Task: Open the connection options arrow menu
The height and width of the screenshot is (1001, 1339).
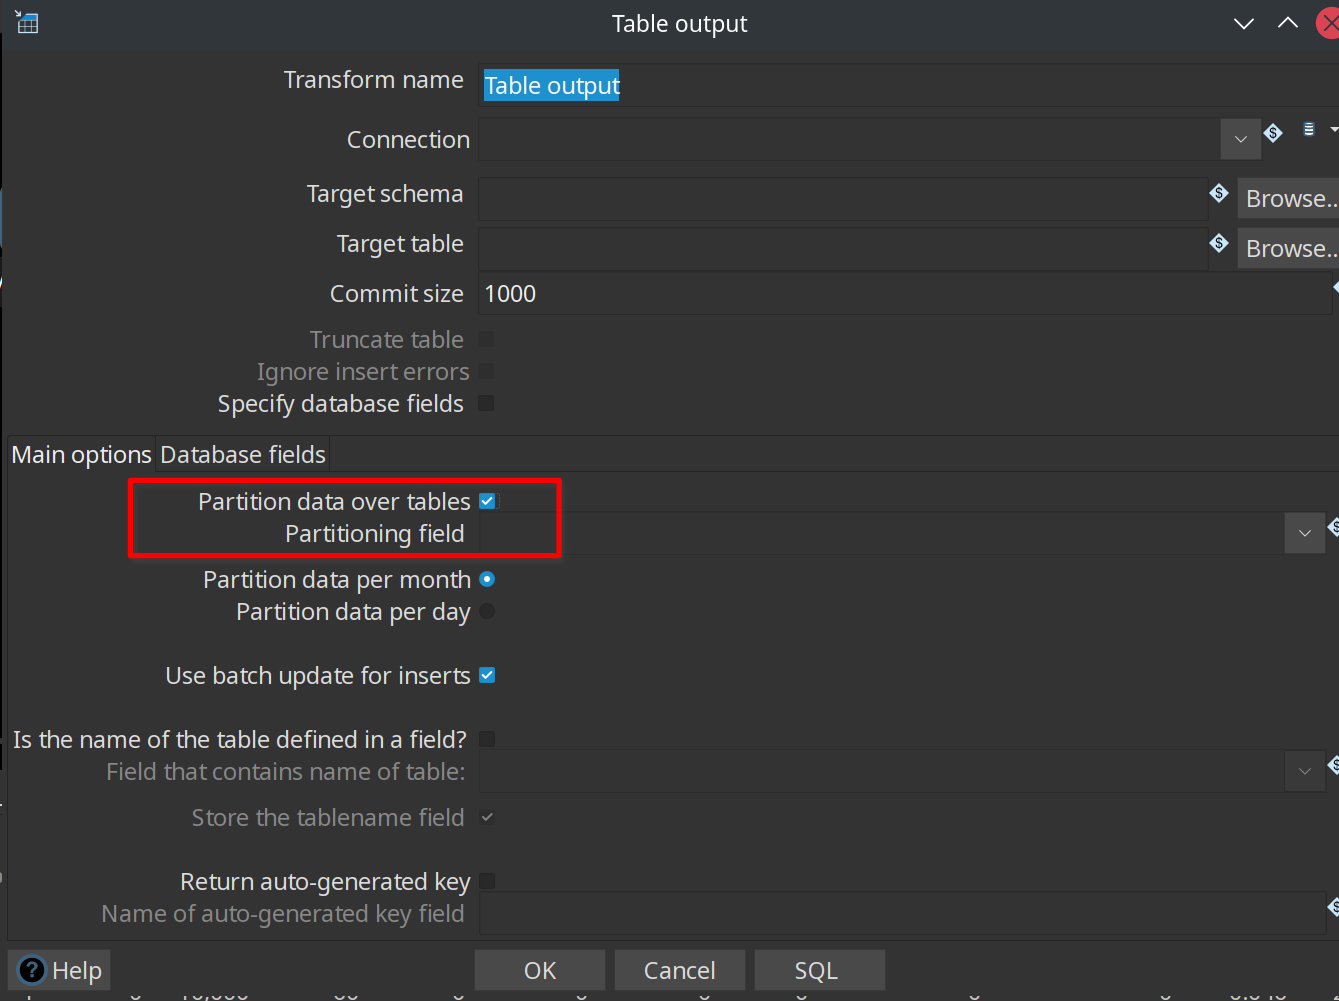Action: click(x=1333, y=130)
